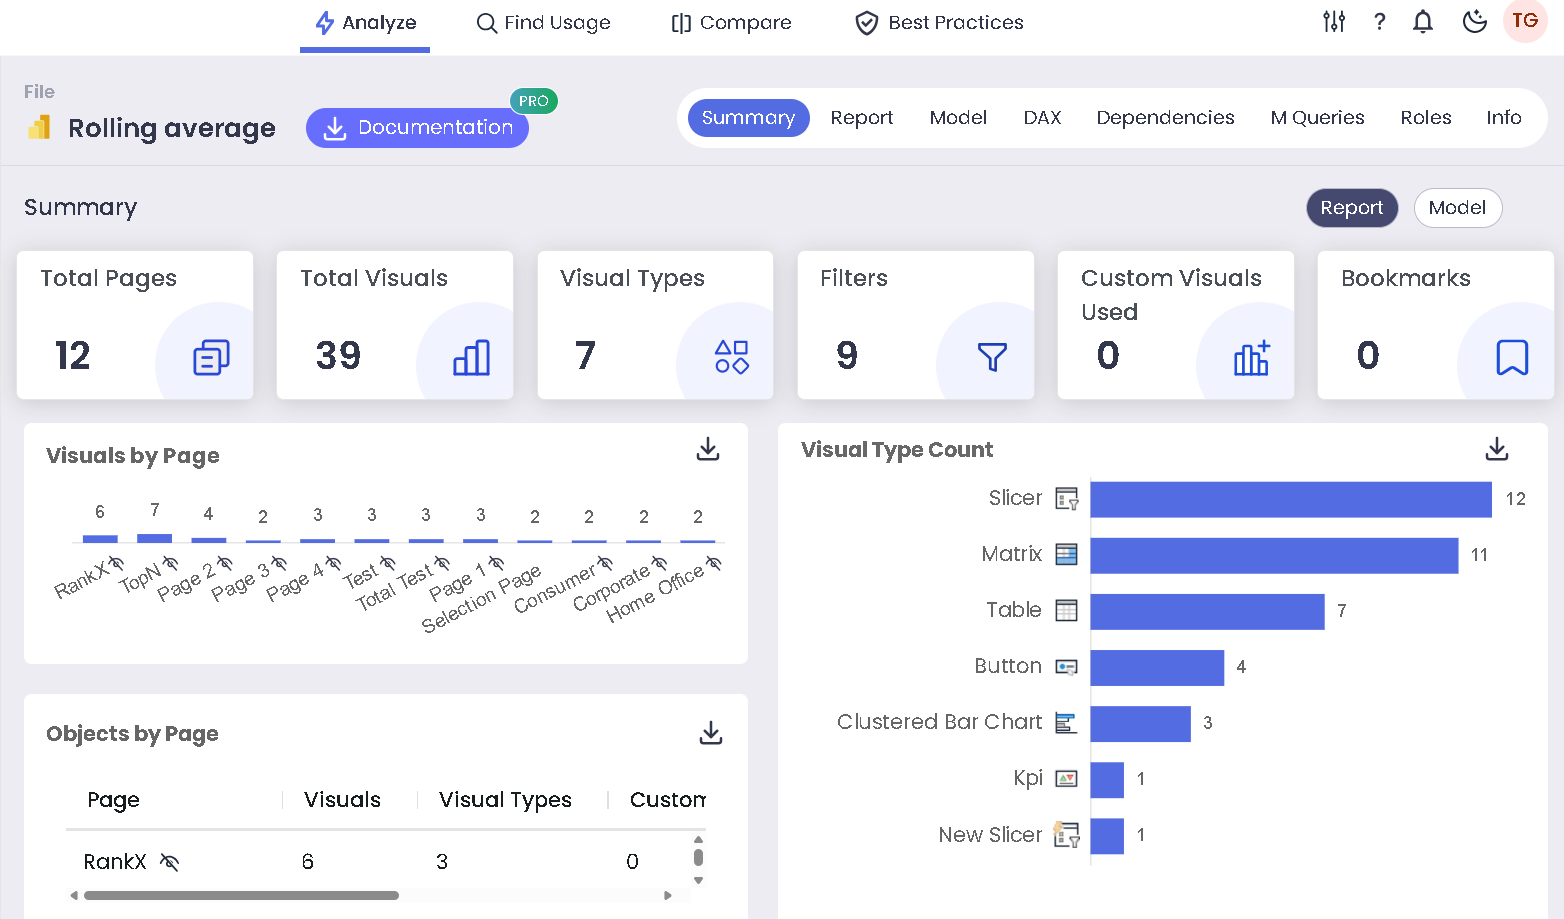The image size is (1564, 919).
Task: Switch summary view to Report
Action: (1351, 208)
